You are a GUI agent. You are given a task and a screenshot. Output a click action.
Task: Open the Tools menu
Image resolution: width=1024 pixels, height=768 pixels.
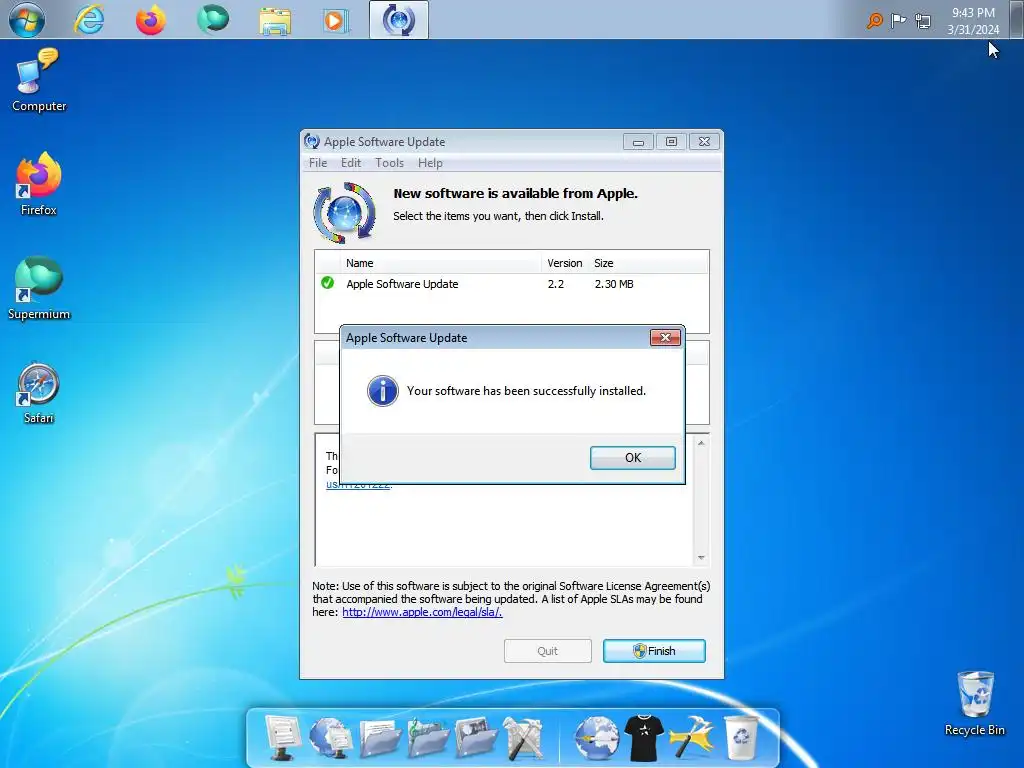click(389, 163)
